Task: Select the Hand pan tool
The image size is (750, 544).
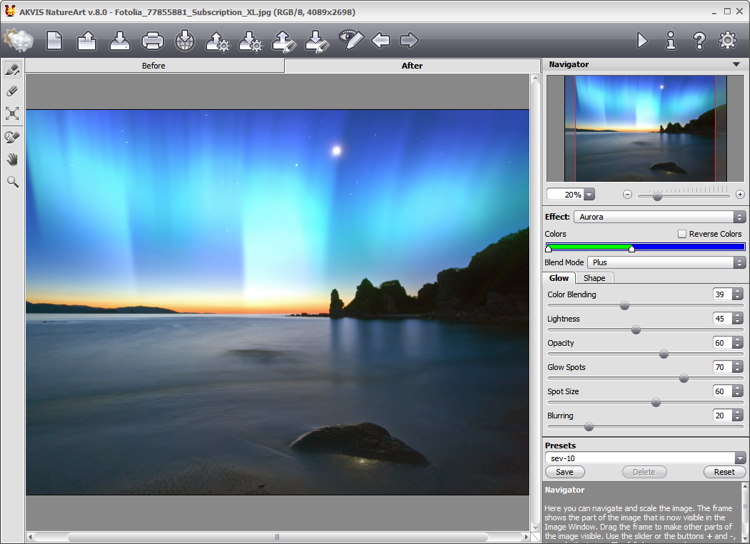Action: tap(13, 159)
